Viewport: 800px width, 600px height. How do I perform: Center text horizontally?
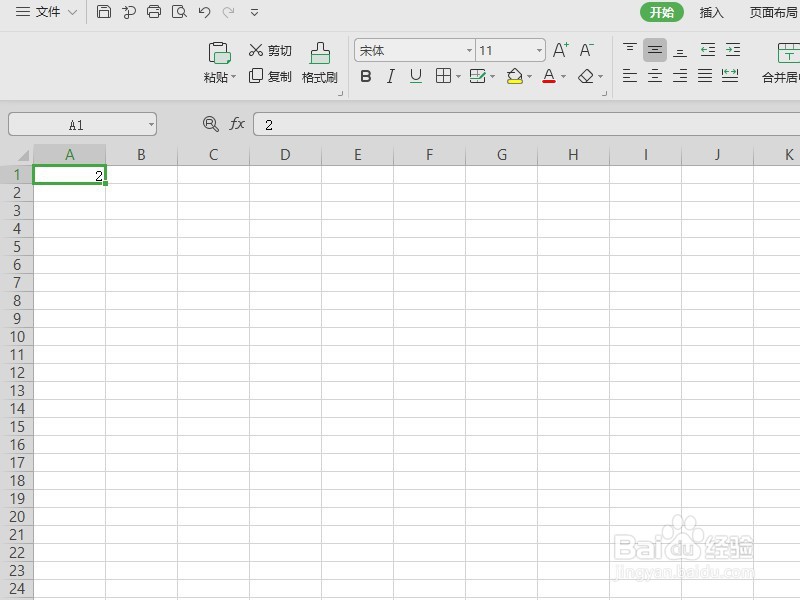tap(655, 76)
